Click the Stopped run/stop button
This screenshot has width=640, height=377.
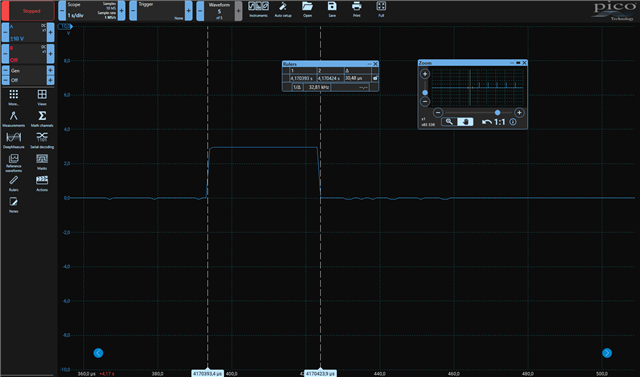28,11
